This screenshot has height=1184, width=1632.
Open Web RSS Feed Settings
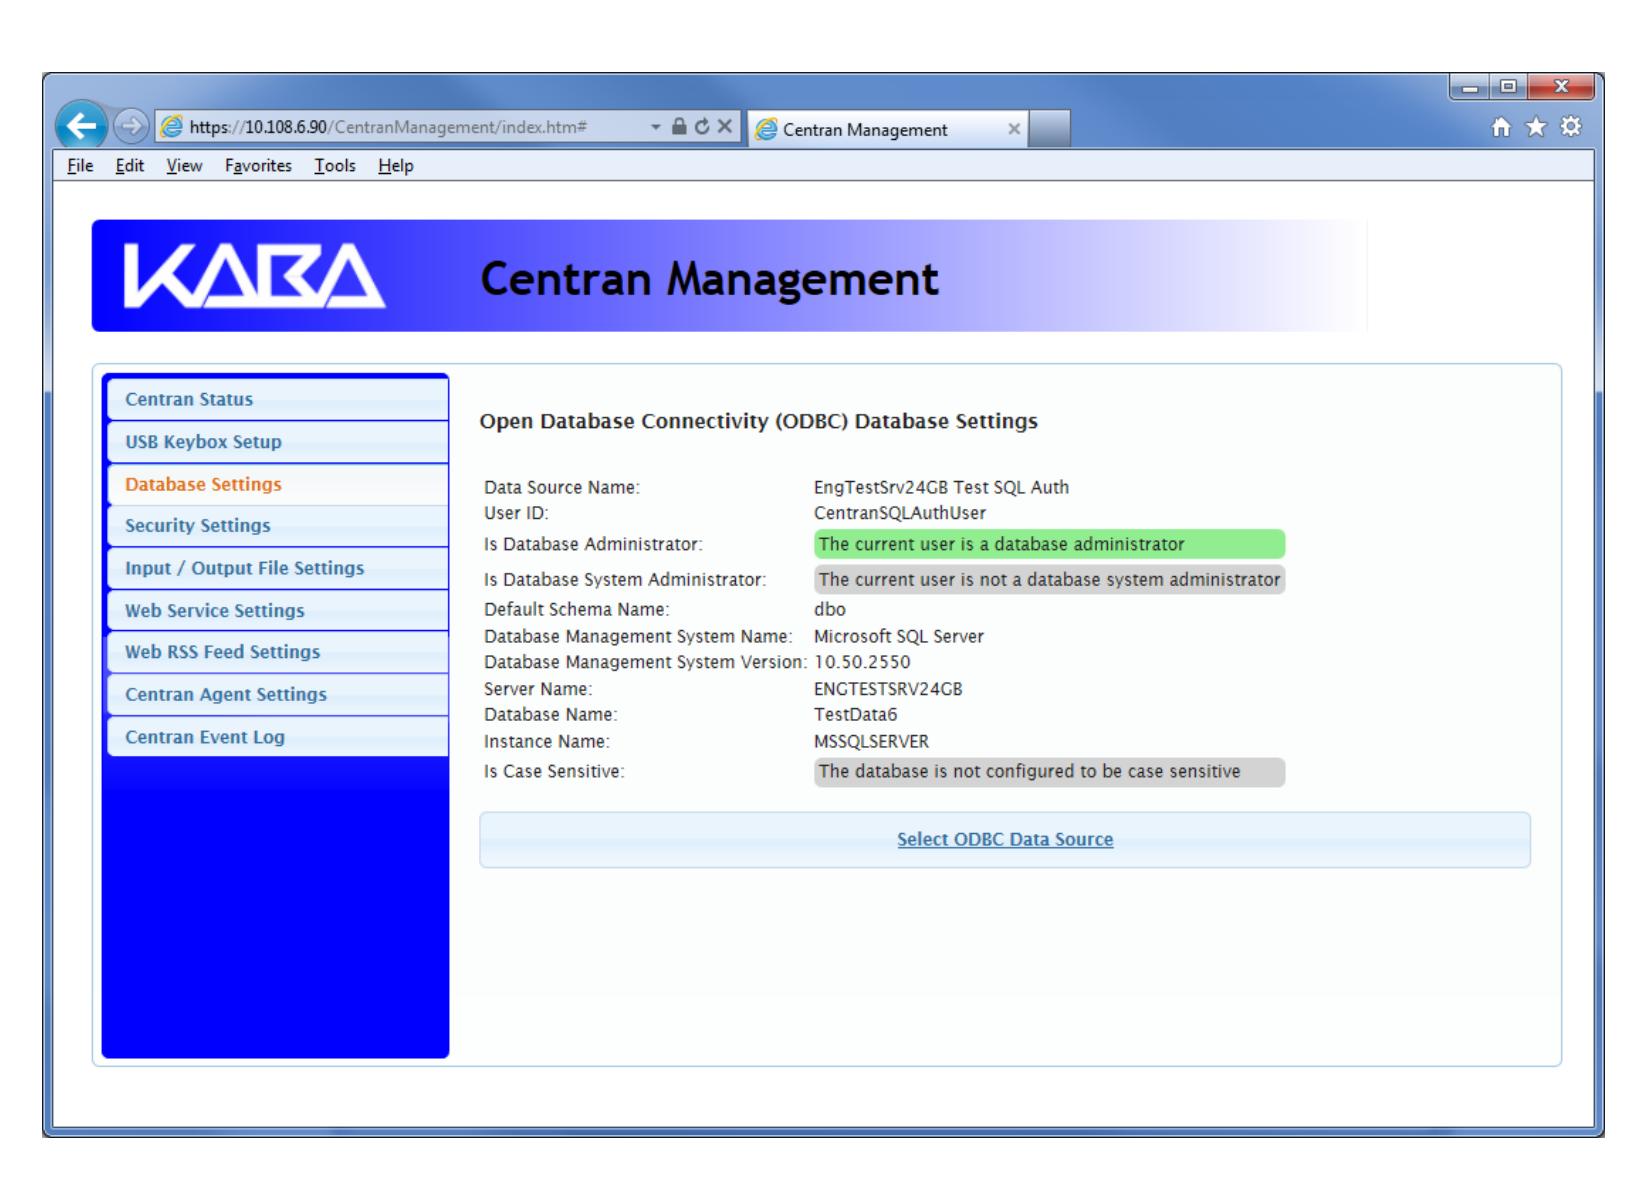(277, 652)
